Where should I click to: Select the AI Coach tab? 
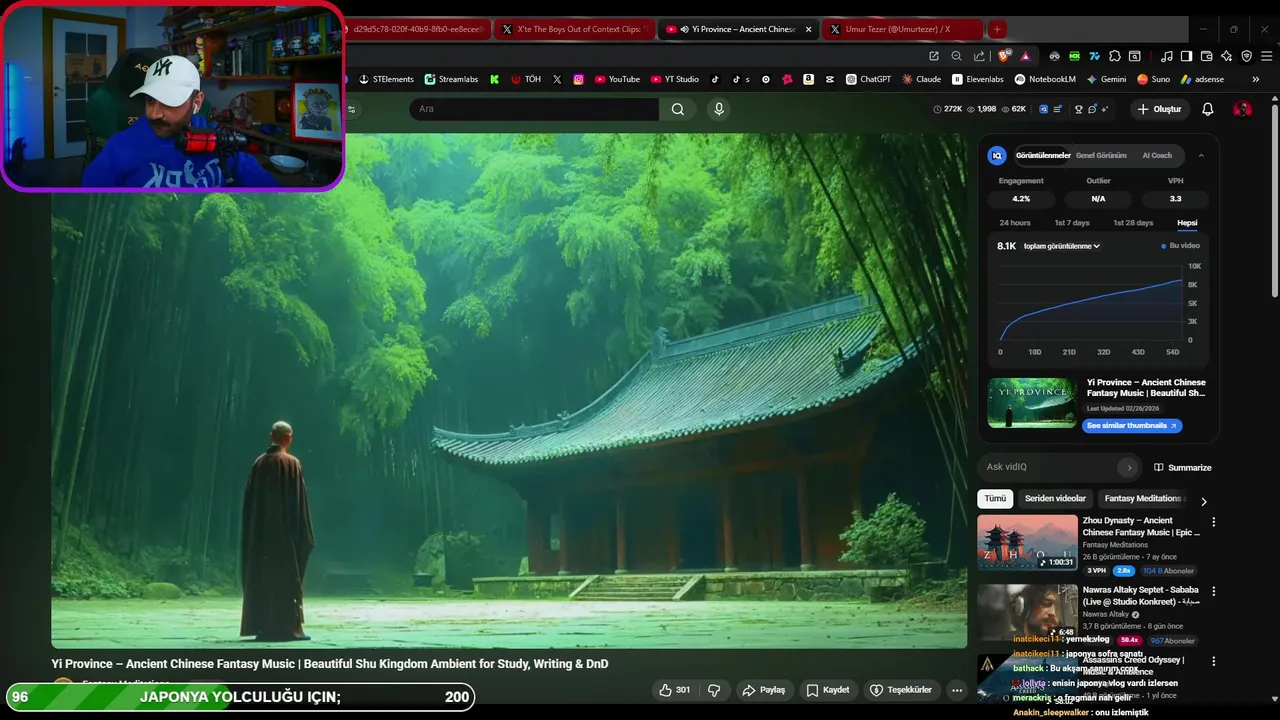[x=1157, y=155]
